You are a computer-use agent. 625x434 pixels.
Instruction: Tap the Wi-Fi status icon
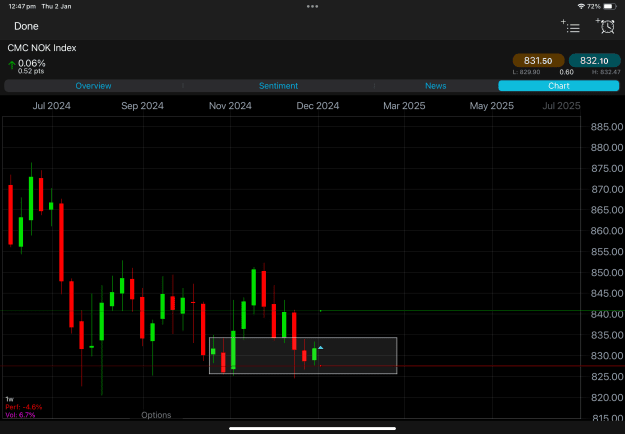pos(581,6)
